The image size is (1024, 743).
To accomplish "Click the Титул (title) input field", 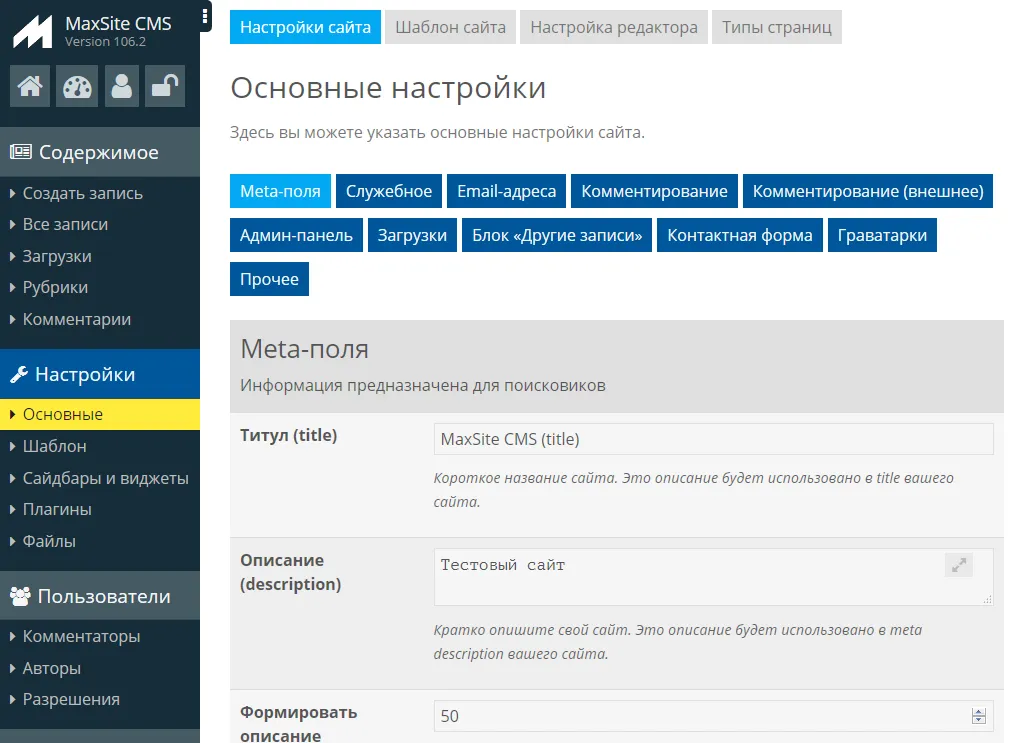I will [713, 439].
